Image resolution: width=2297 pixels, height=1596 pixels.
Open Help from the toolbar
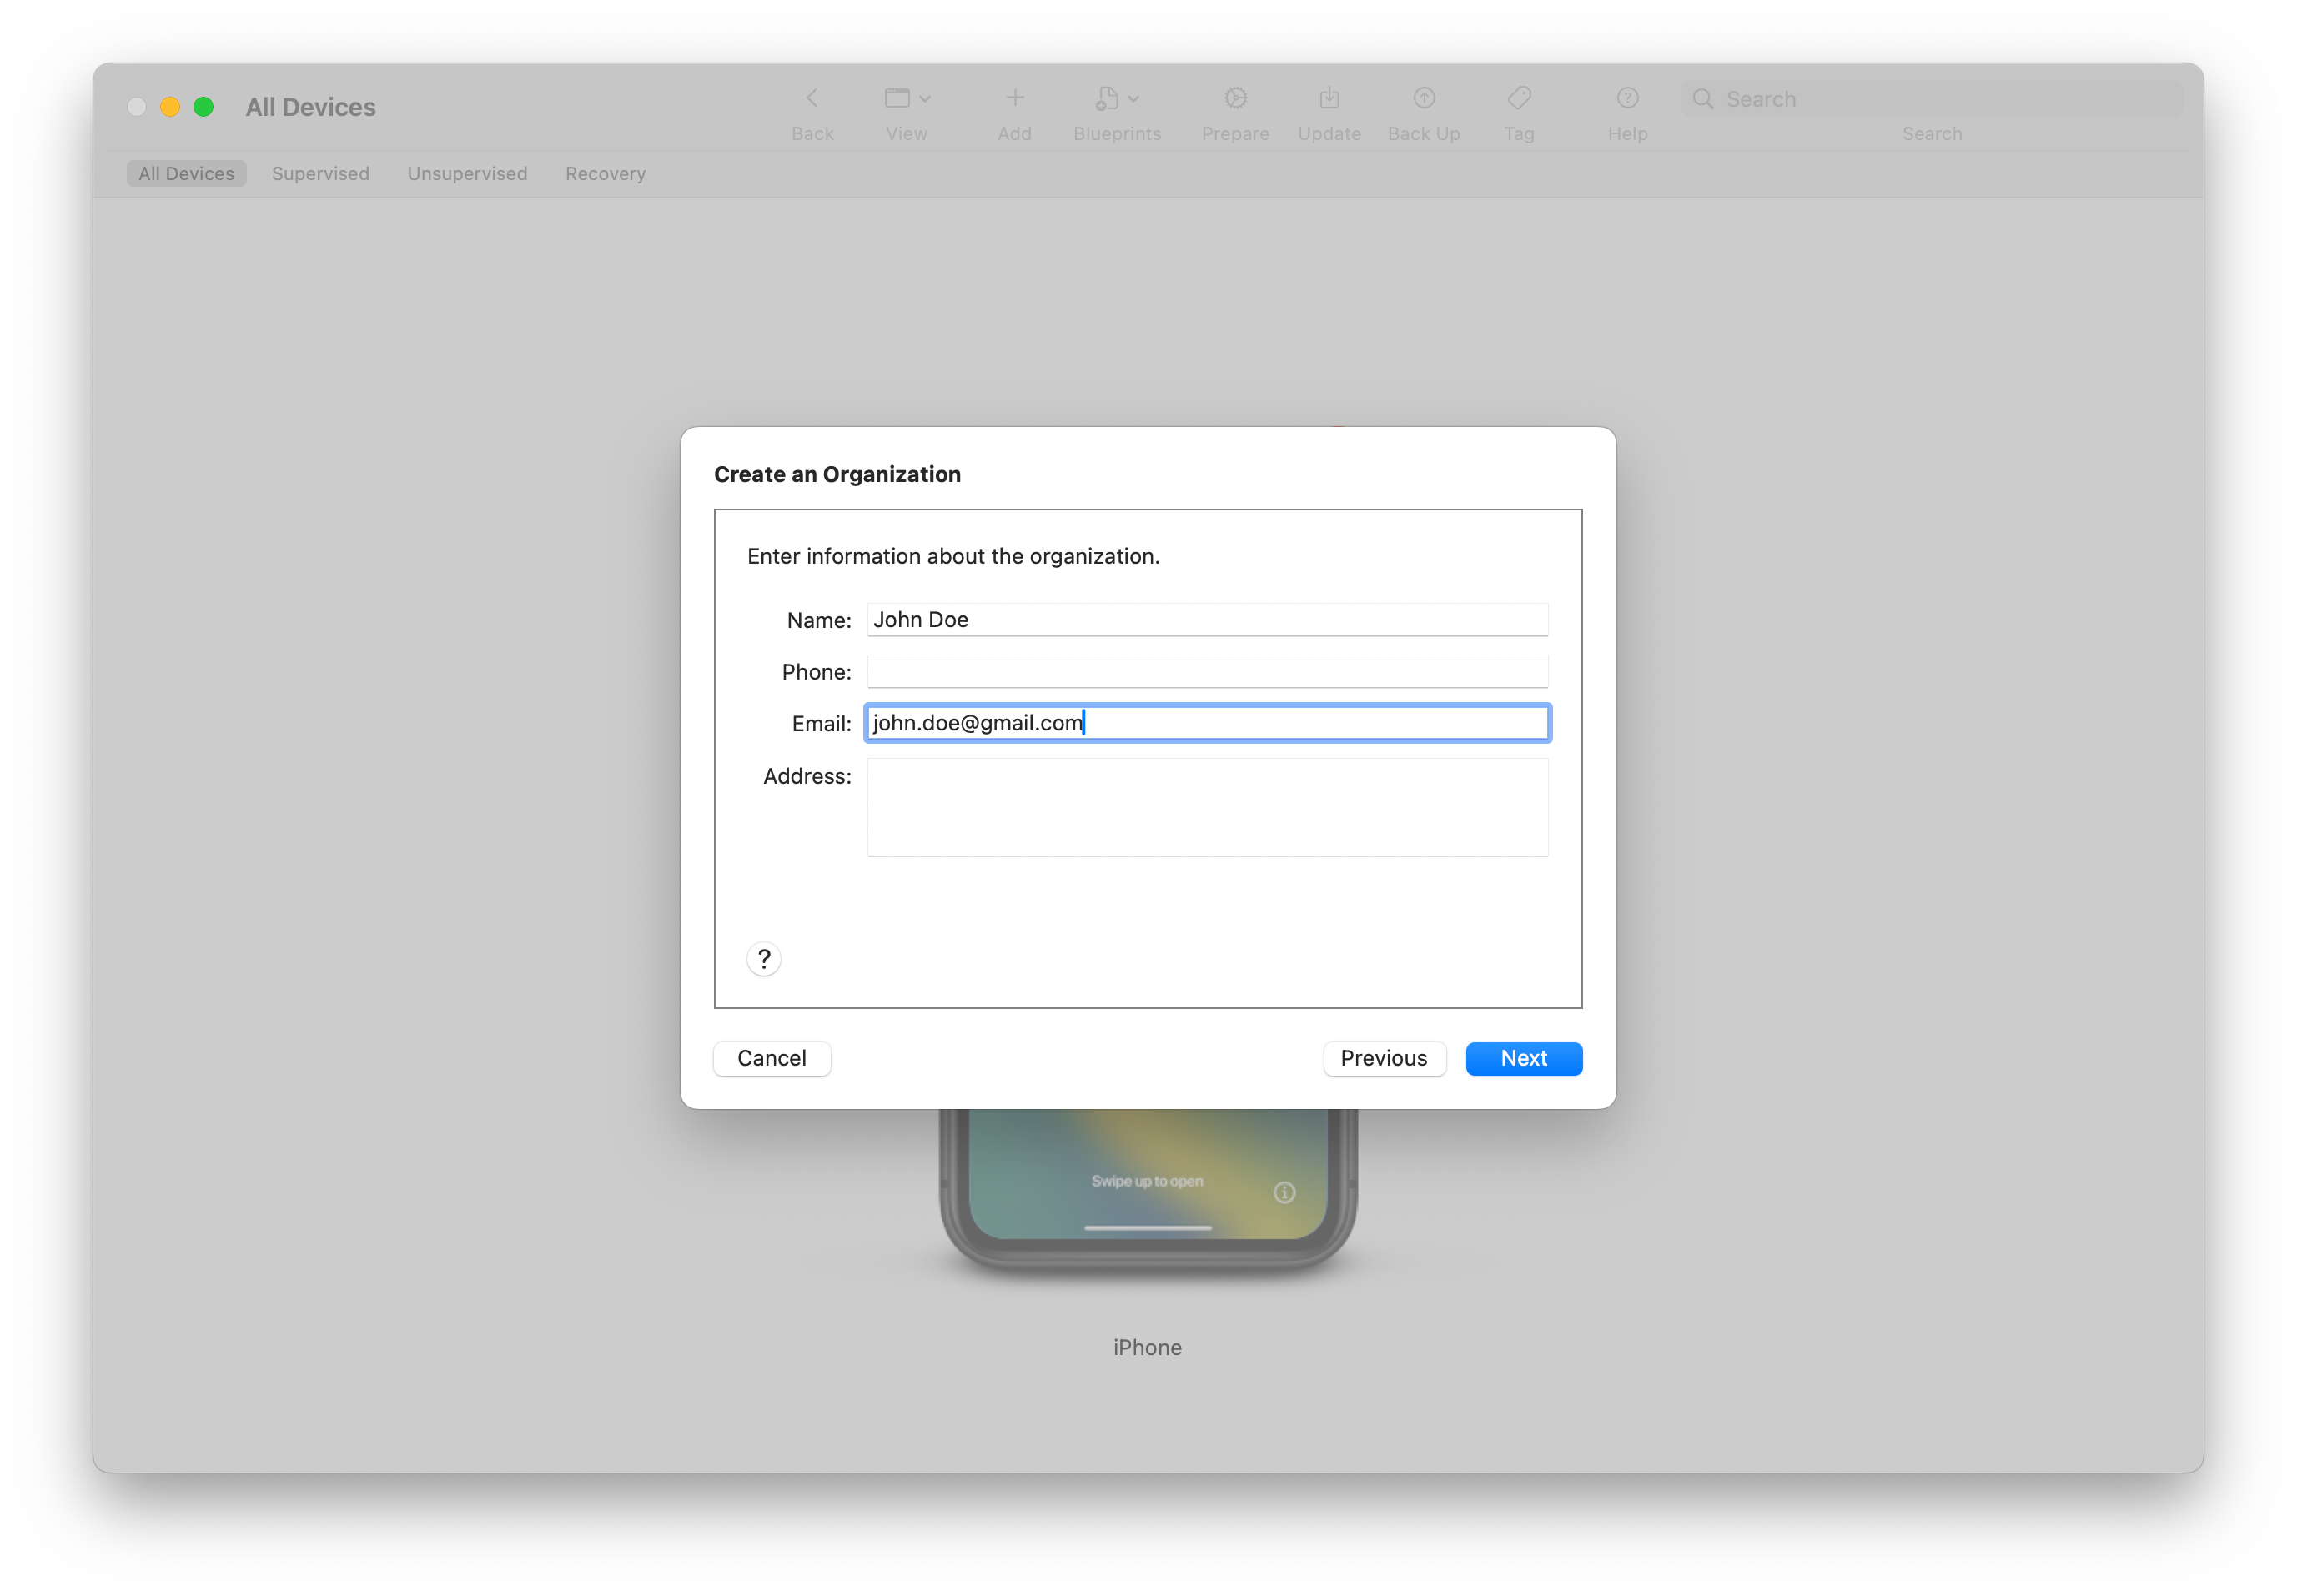[1627, 98]
